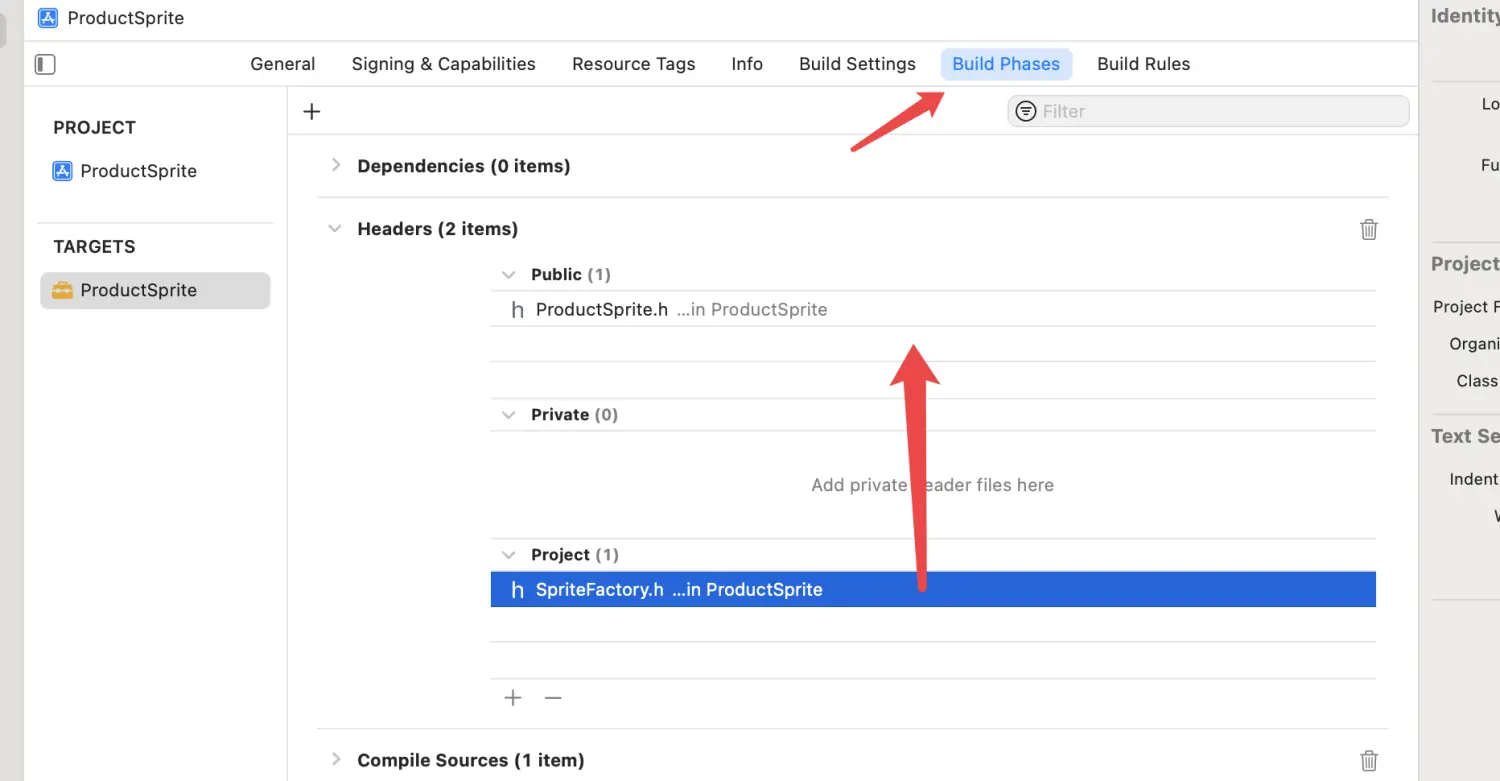Screen dimensions: 1500x781
Task: Click the add build phase plus icon
Action: click(x=312, y=111)
